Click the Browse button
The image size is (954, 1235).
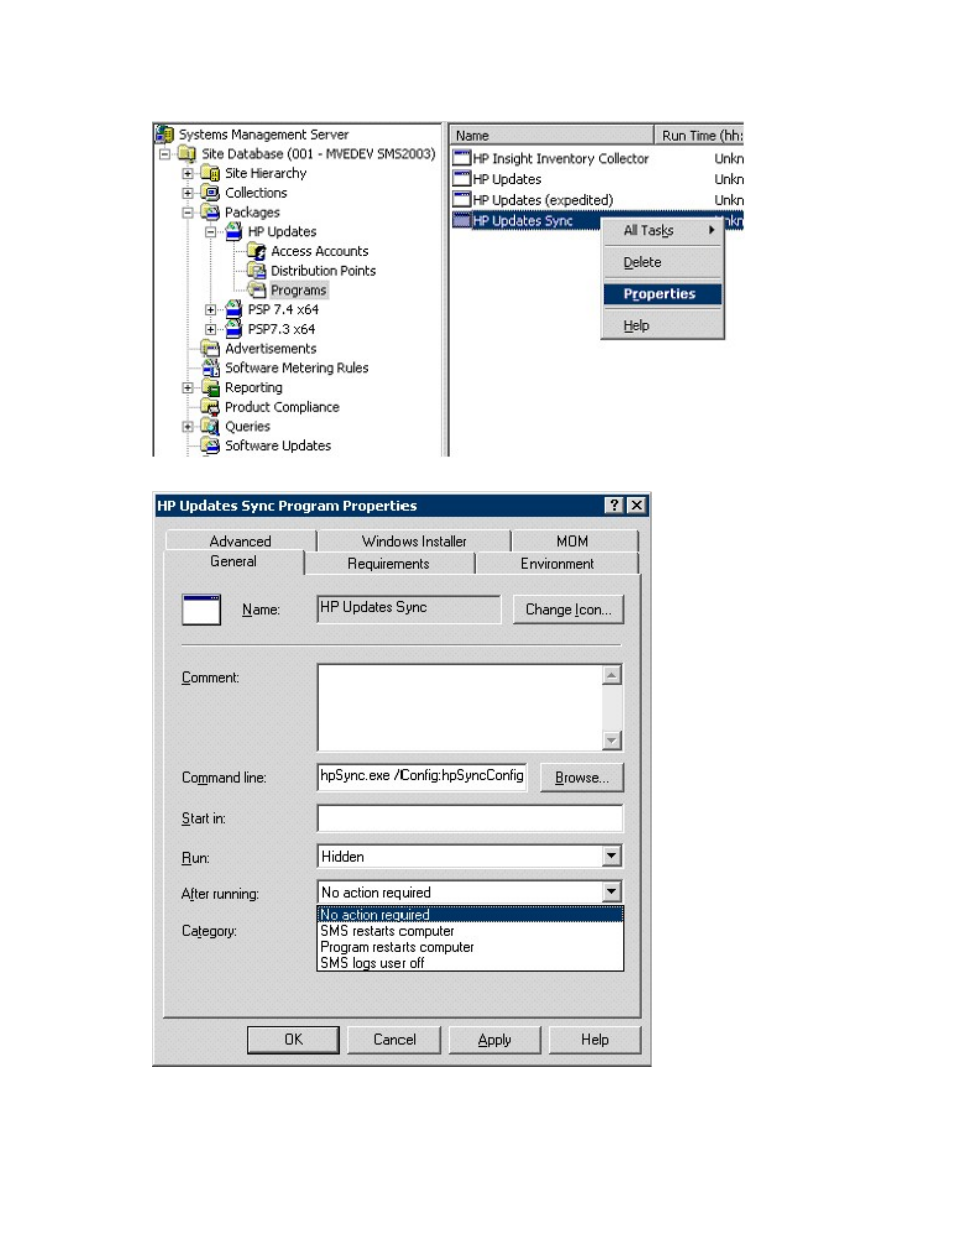pos(582,777)
